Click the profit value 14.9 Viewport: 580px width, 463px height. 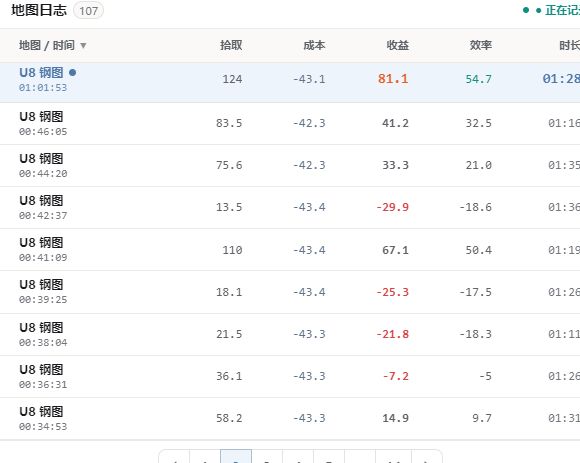395,418
